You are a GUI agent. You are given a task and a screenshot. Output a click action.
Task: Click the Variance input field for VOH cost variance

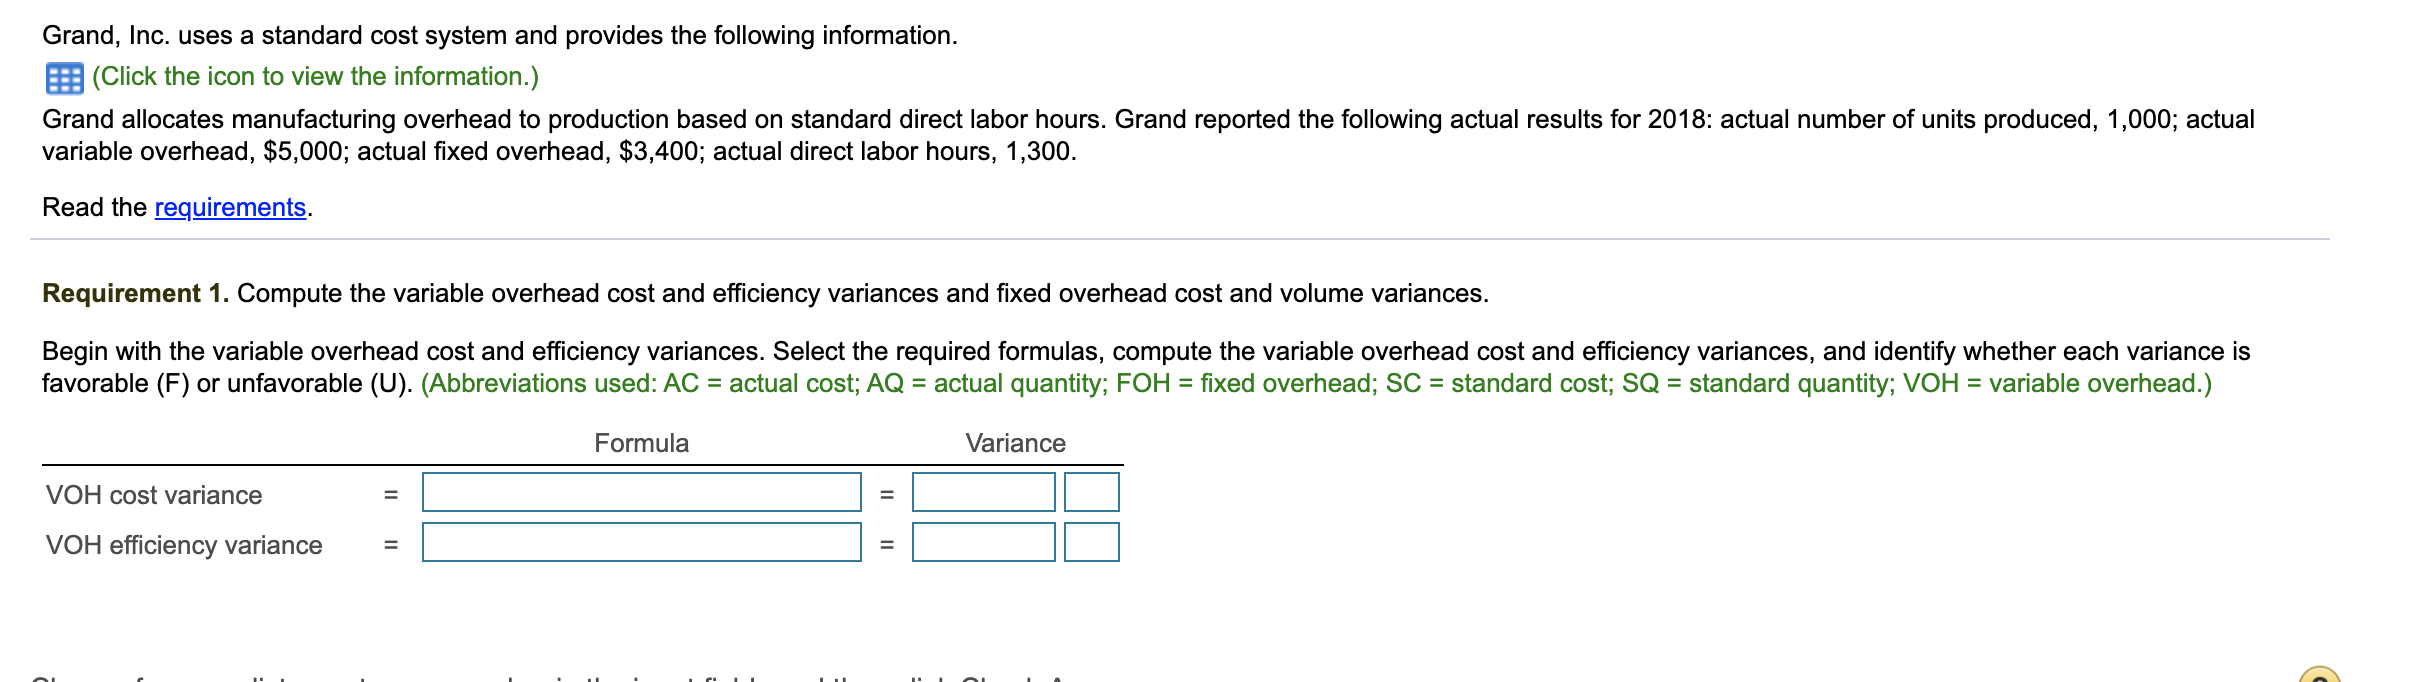[x=983, y=493]
